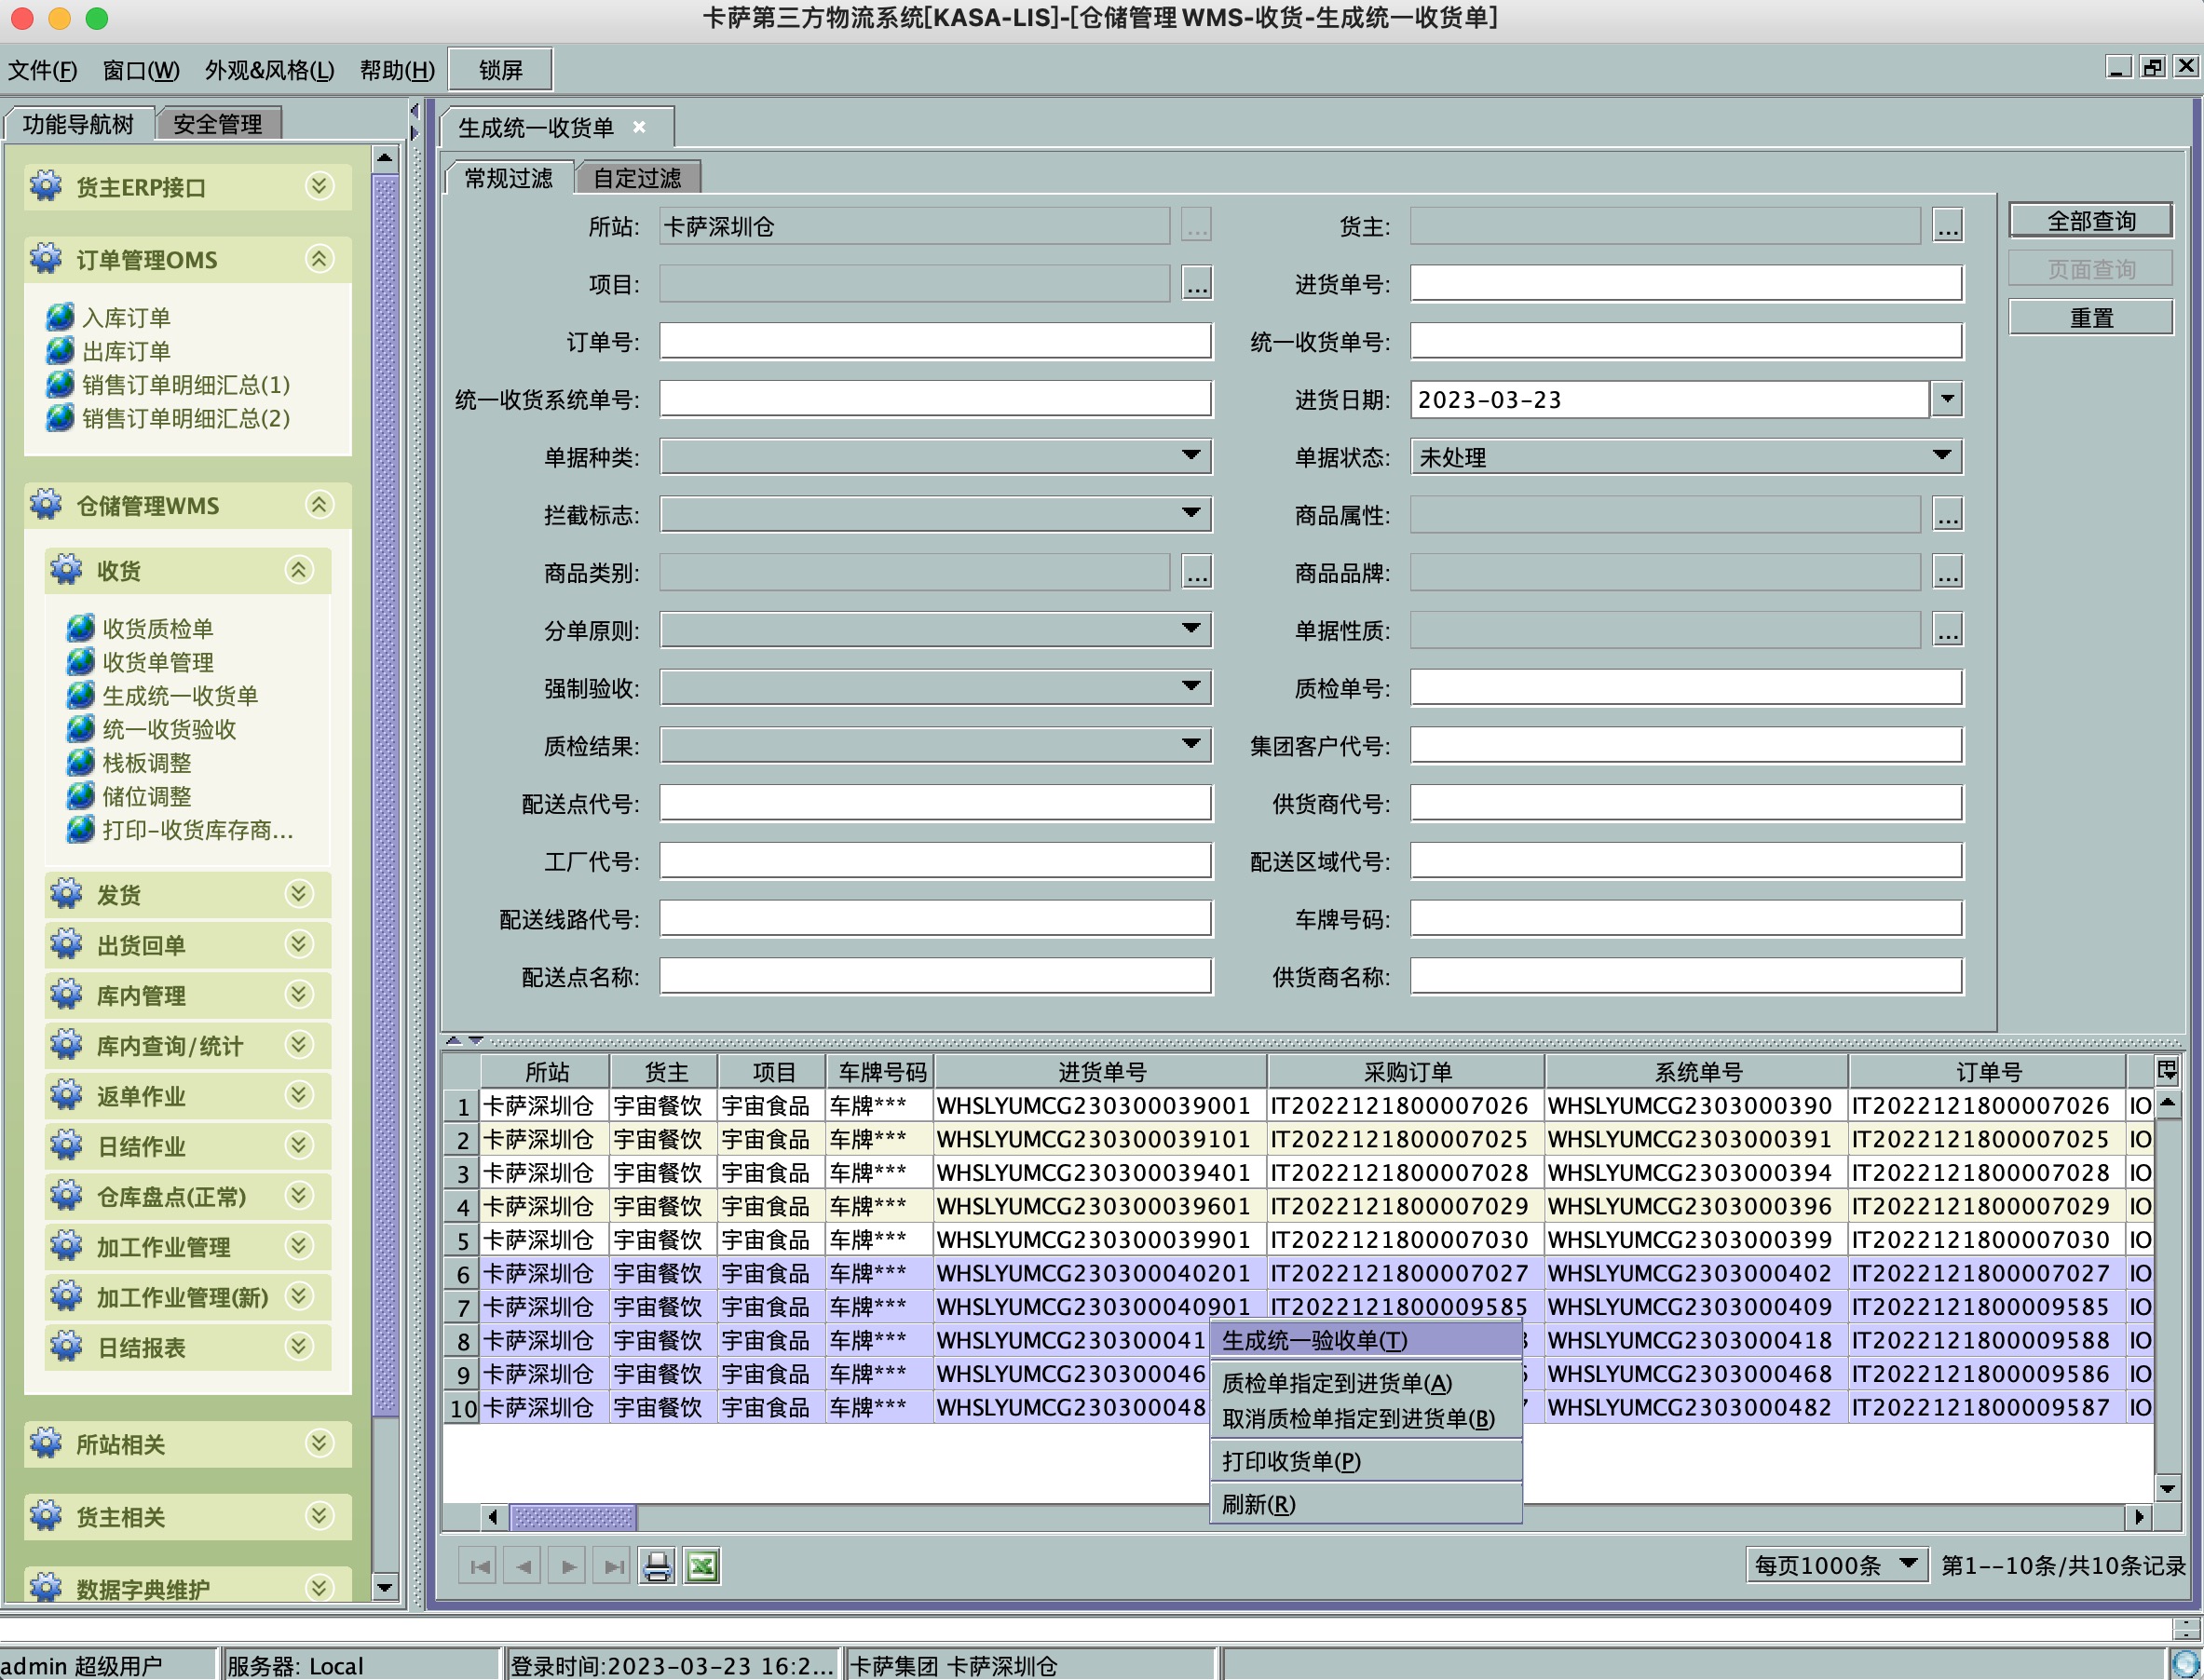Click the 货主 lookup ellipsis button

pyautogui.click(x=1947, y=227)
